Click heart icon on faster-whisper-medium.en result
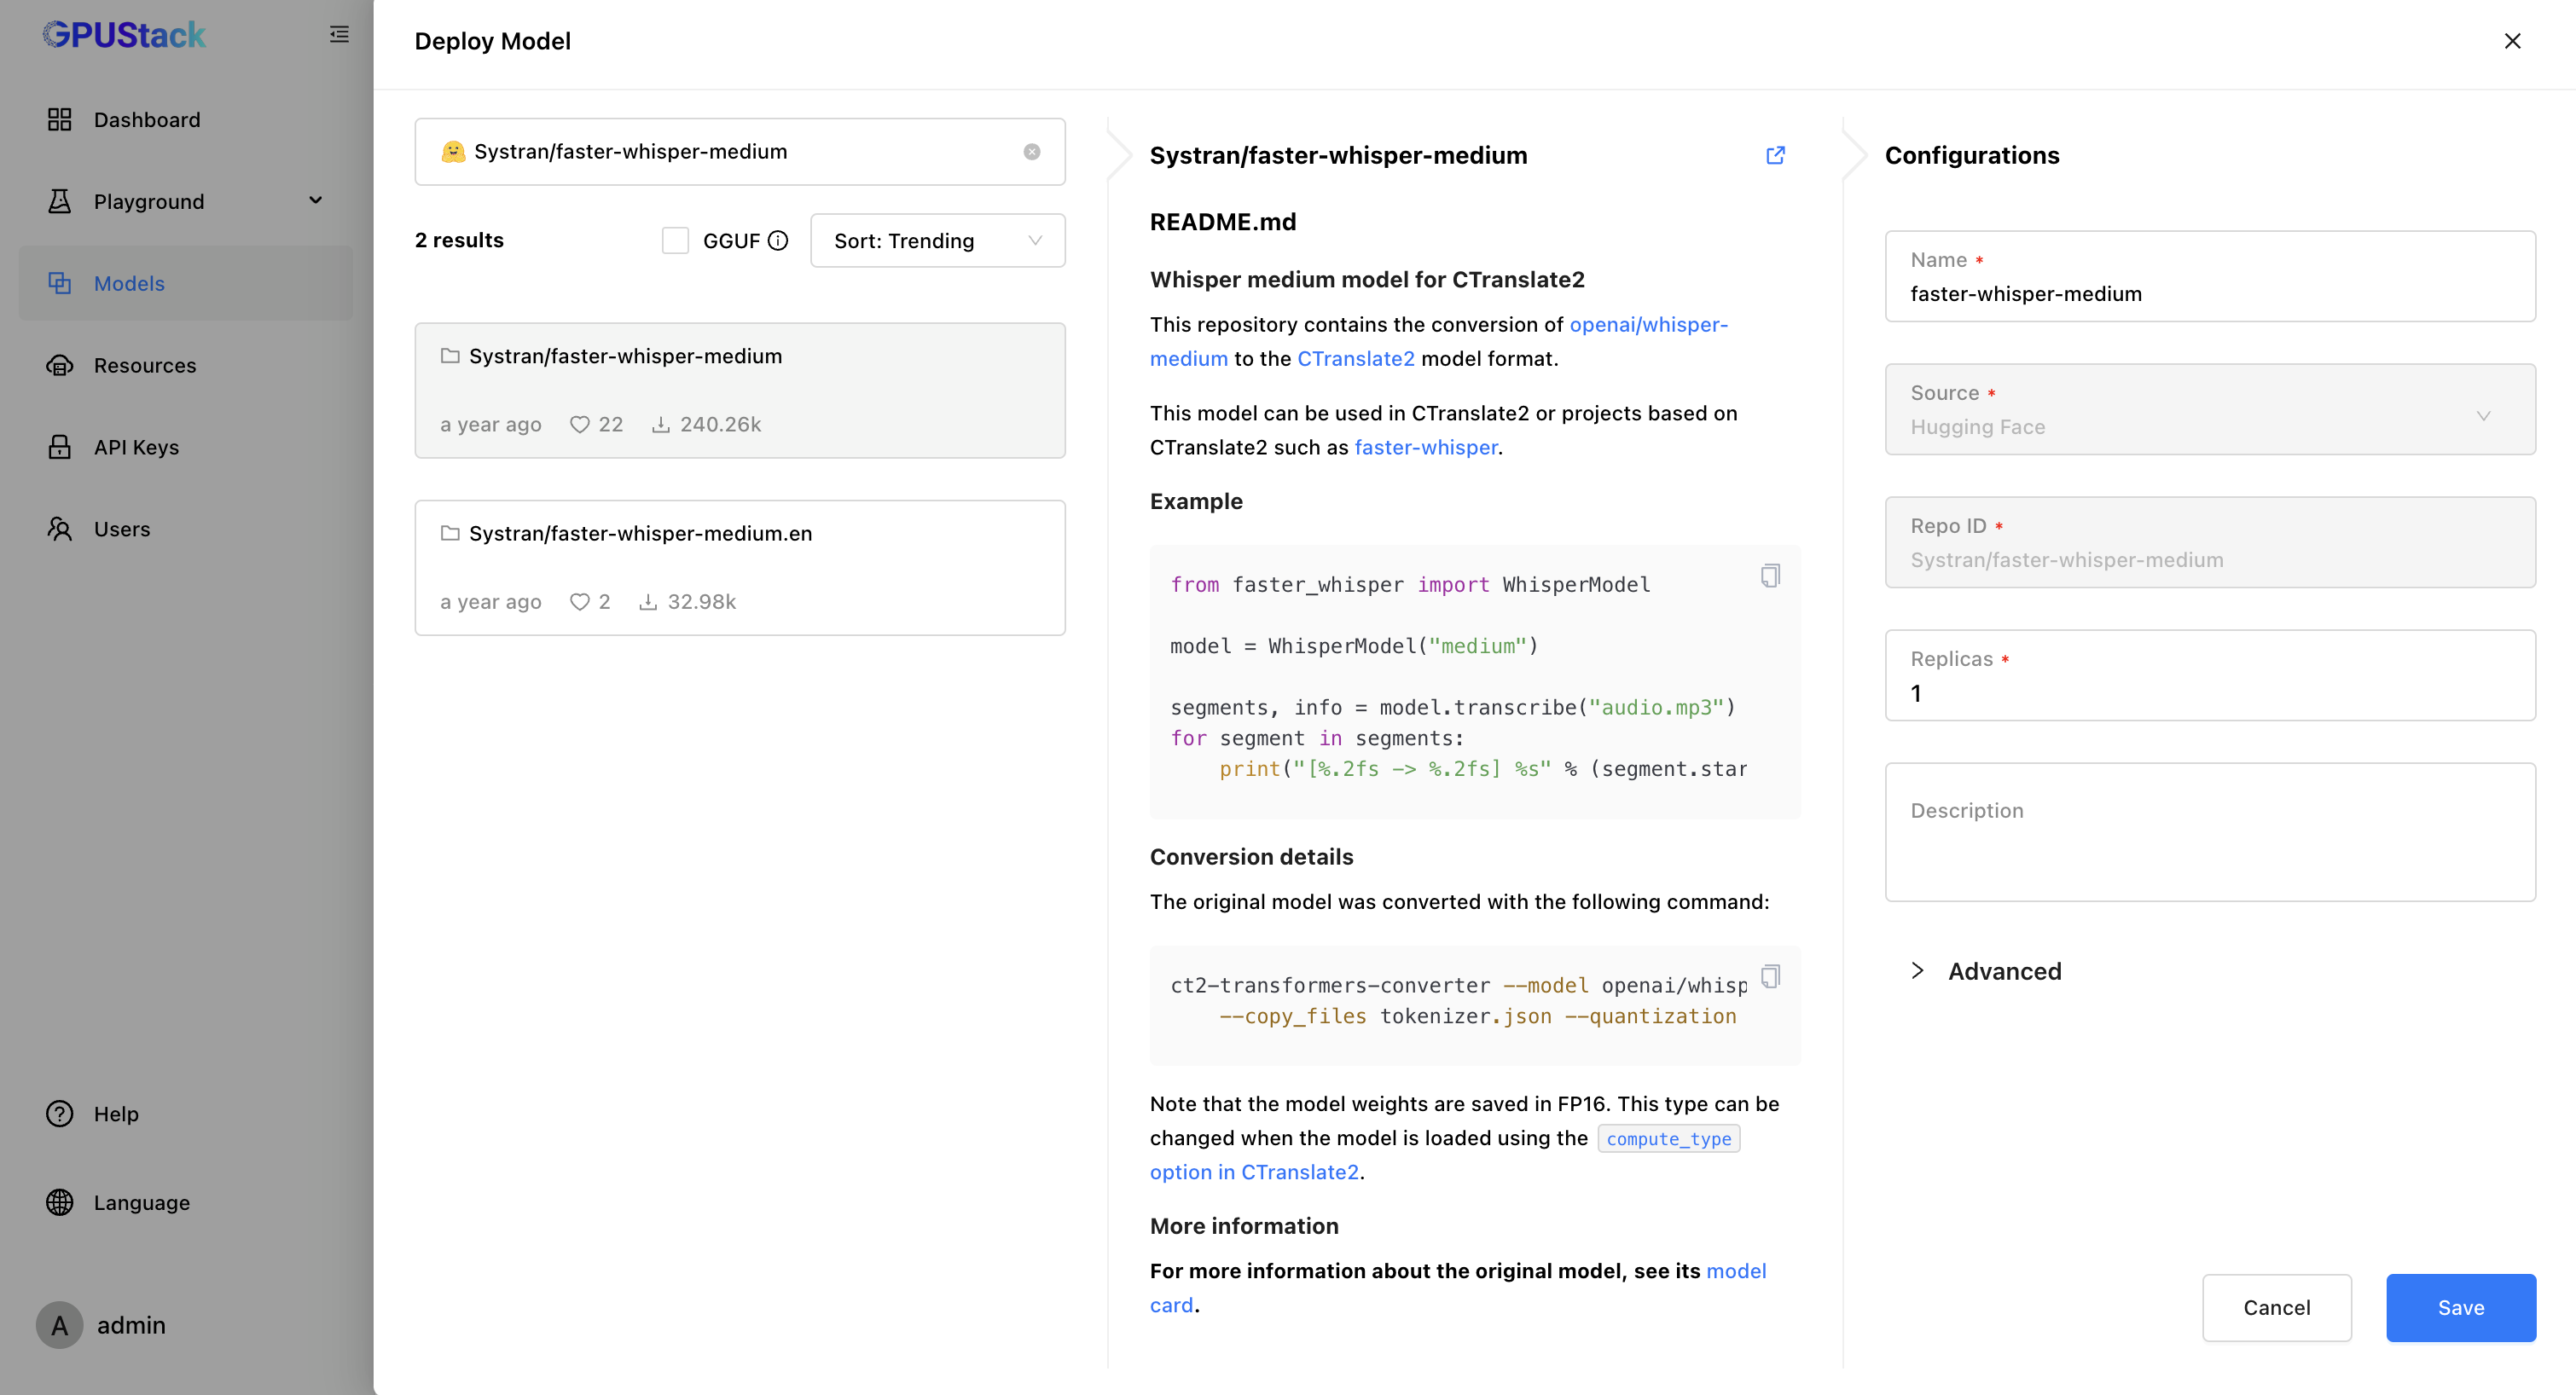The image size is (2576, 1395). click(x=579, y=602)
